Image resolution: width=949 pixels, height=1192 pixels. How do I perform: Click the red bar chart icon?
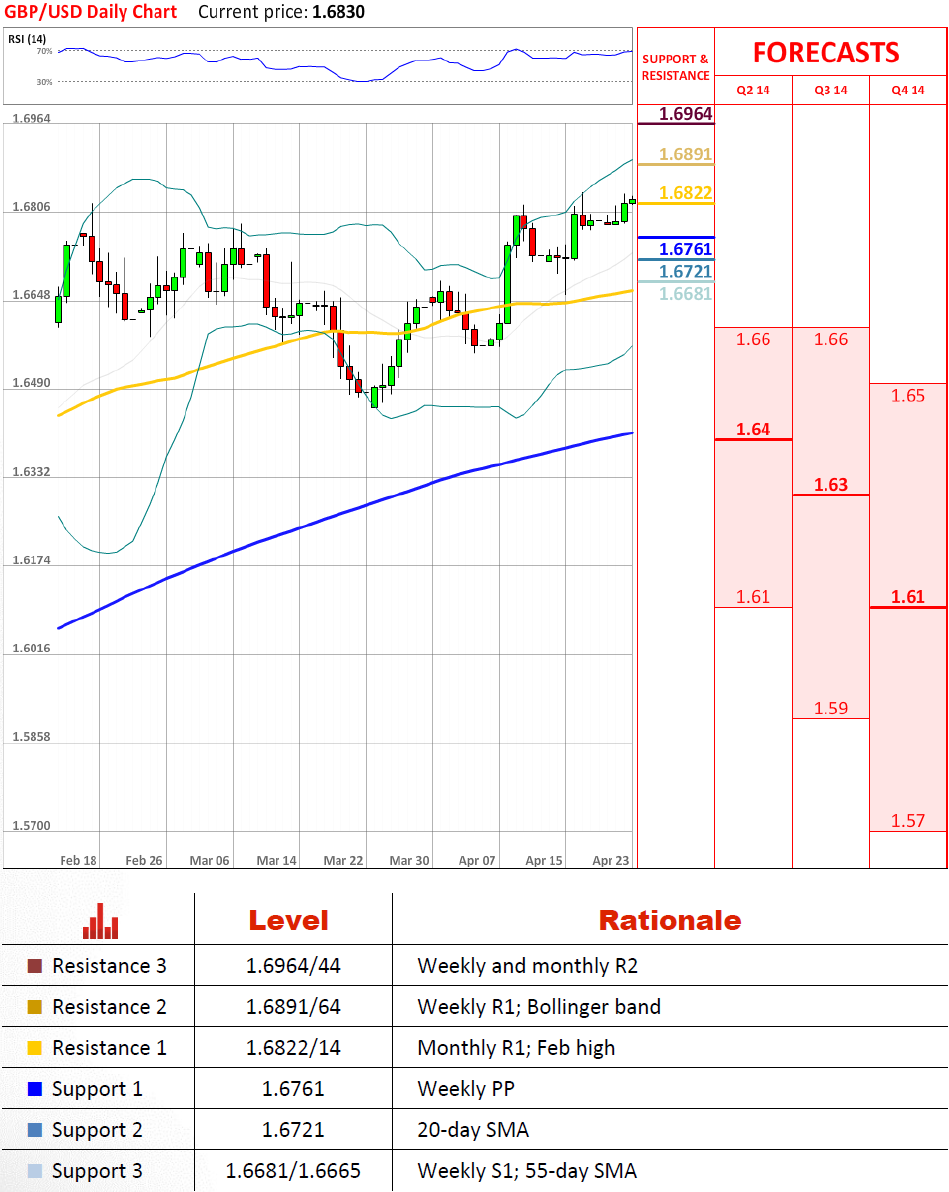tap(100, 921)
